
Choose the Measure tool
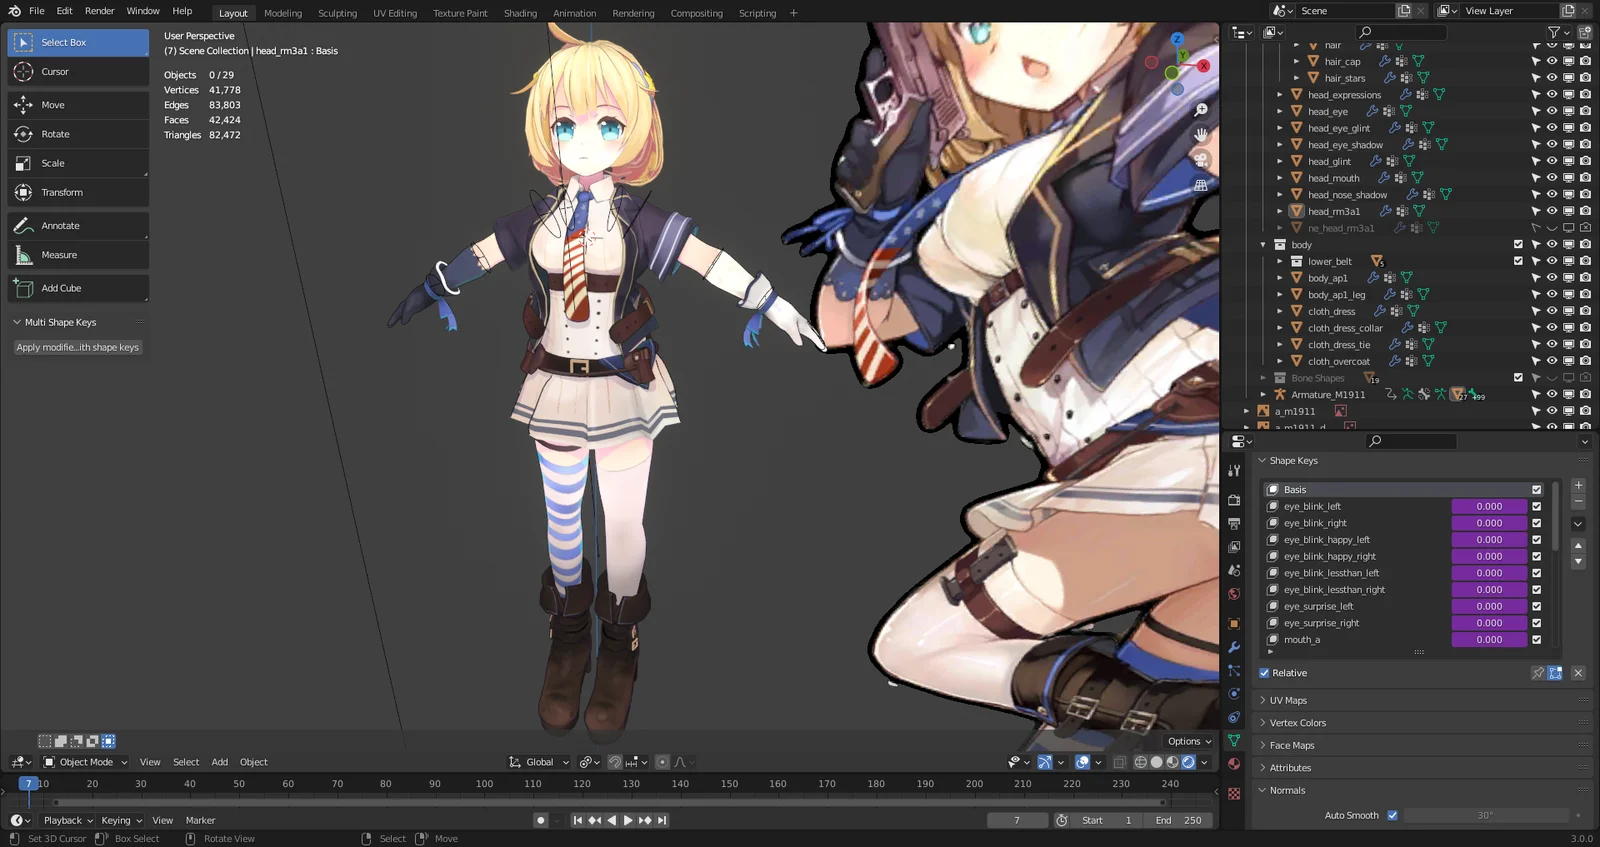pyautogui.click(x=78, y=255)
